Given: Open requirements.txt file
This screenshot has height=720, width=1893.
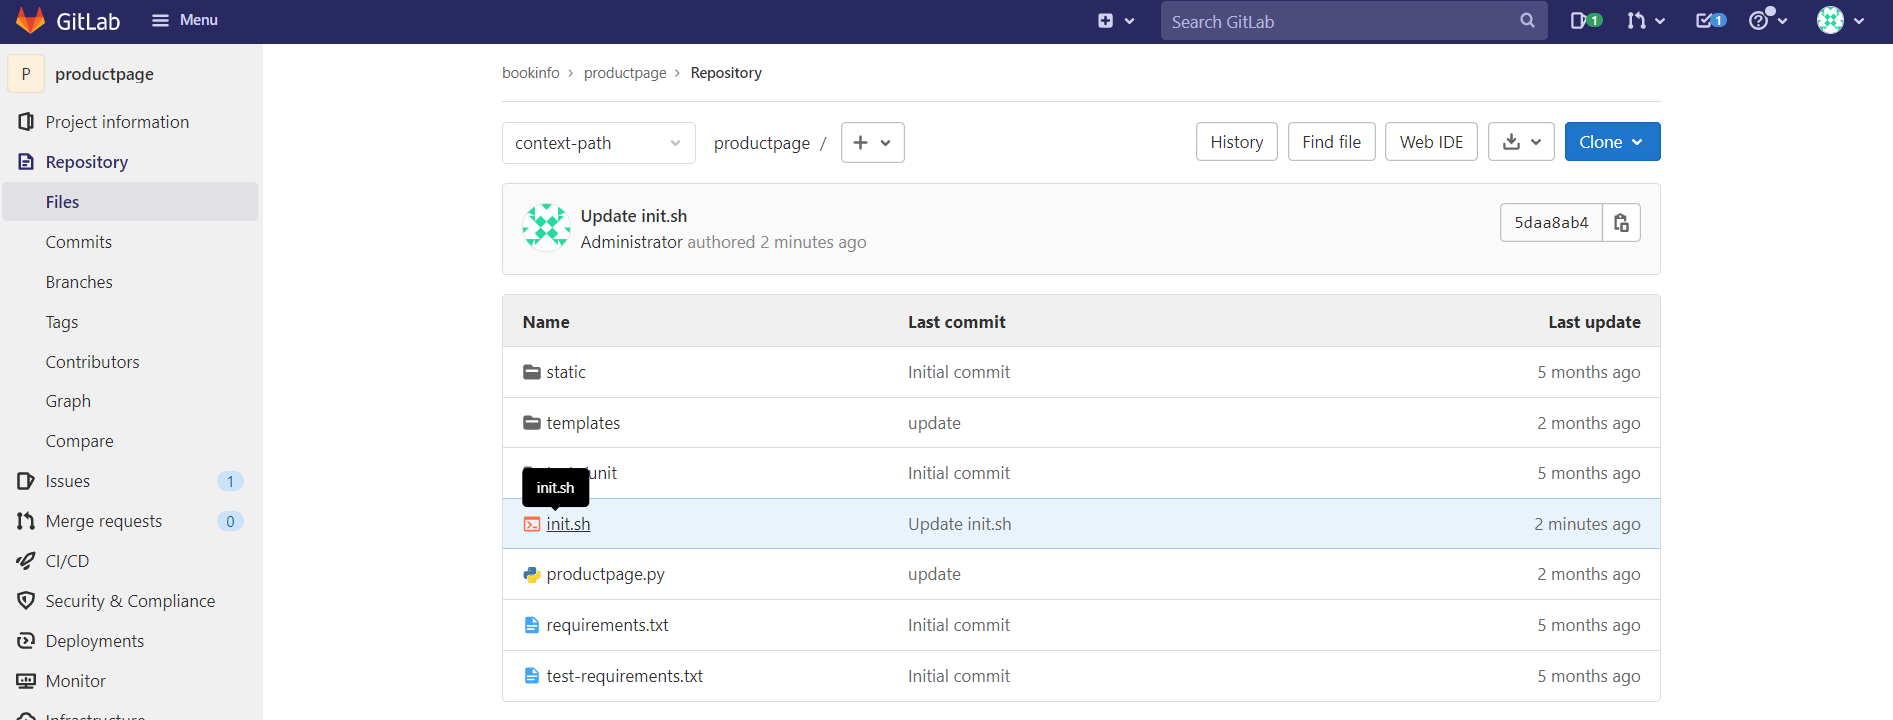Looking at the screenshot, I should click(607, 625).
